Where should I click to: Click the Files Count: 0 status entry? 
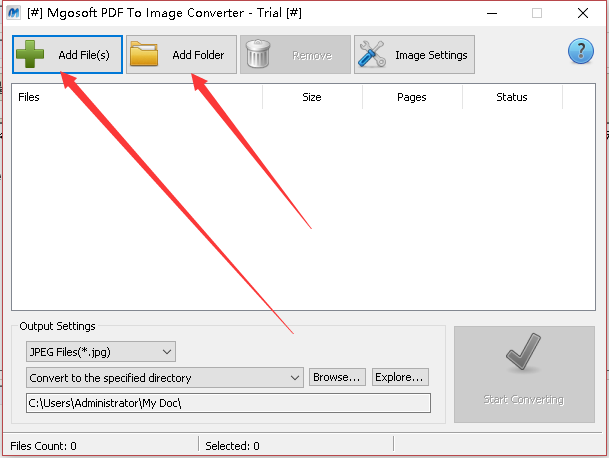click(x=44, y=446)
